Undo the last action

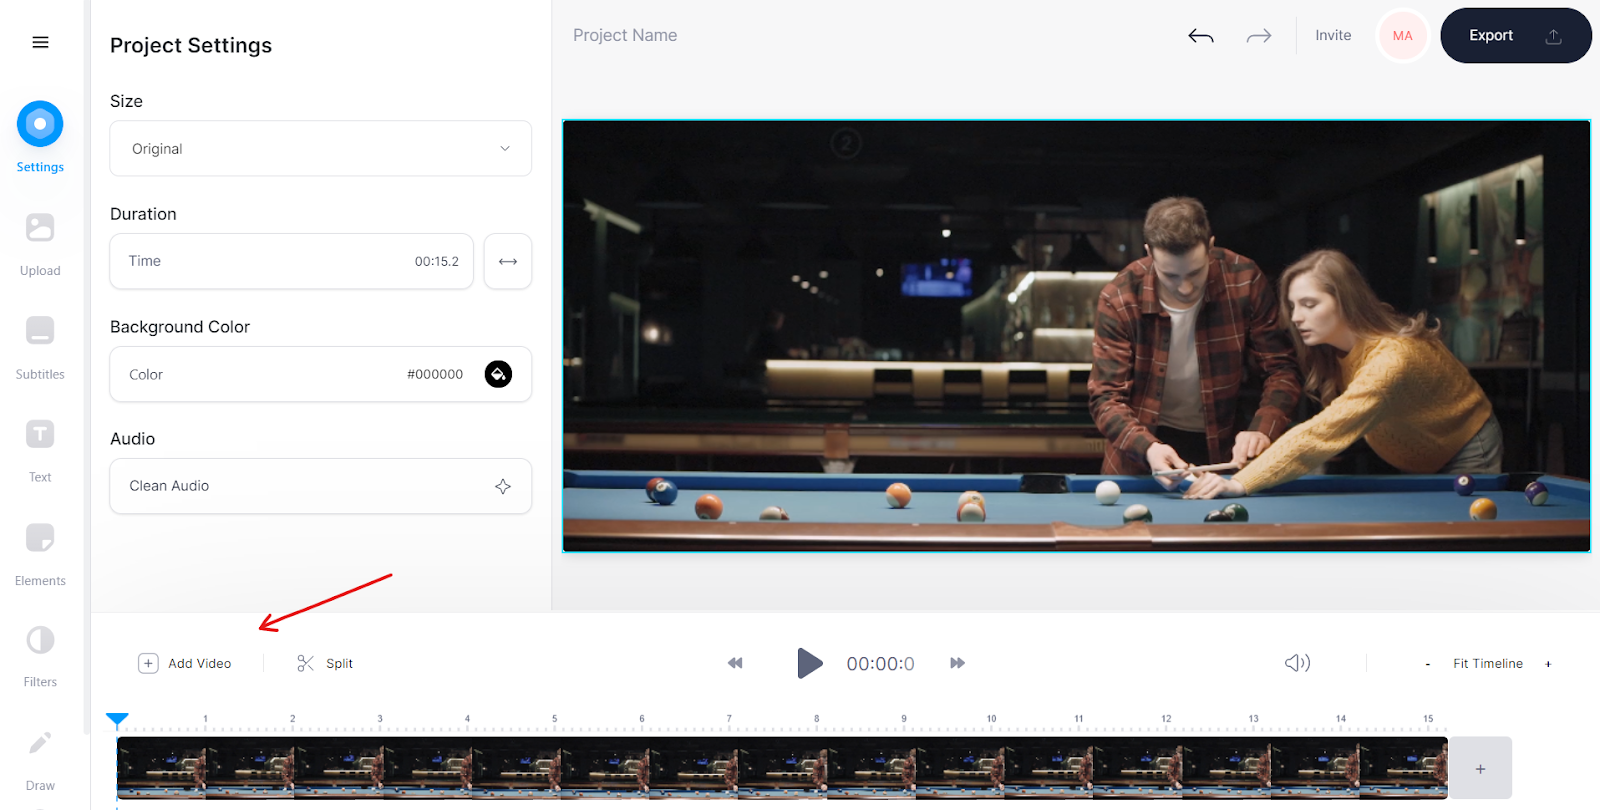click(1201, 36)
